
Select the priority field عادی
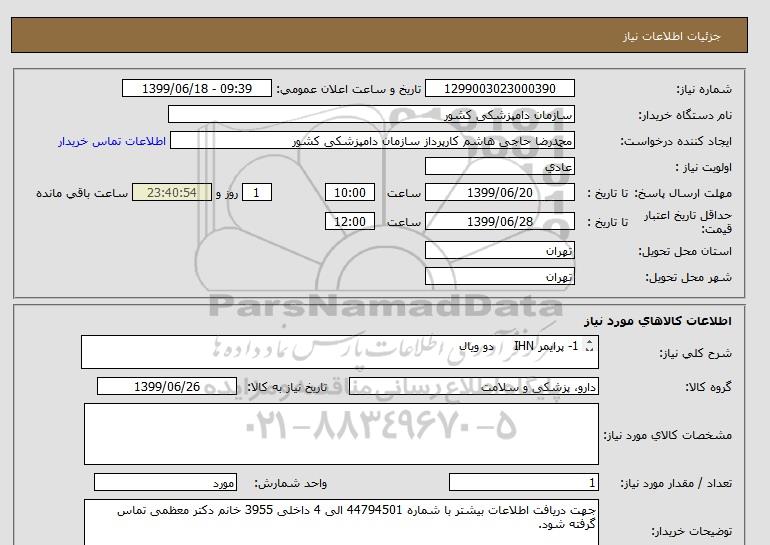pos(499,166)
